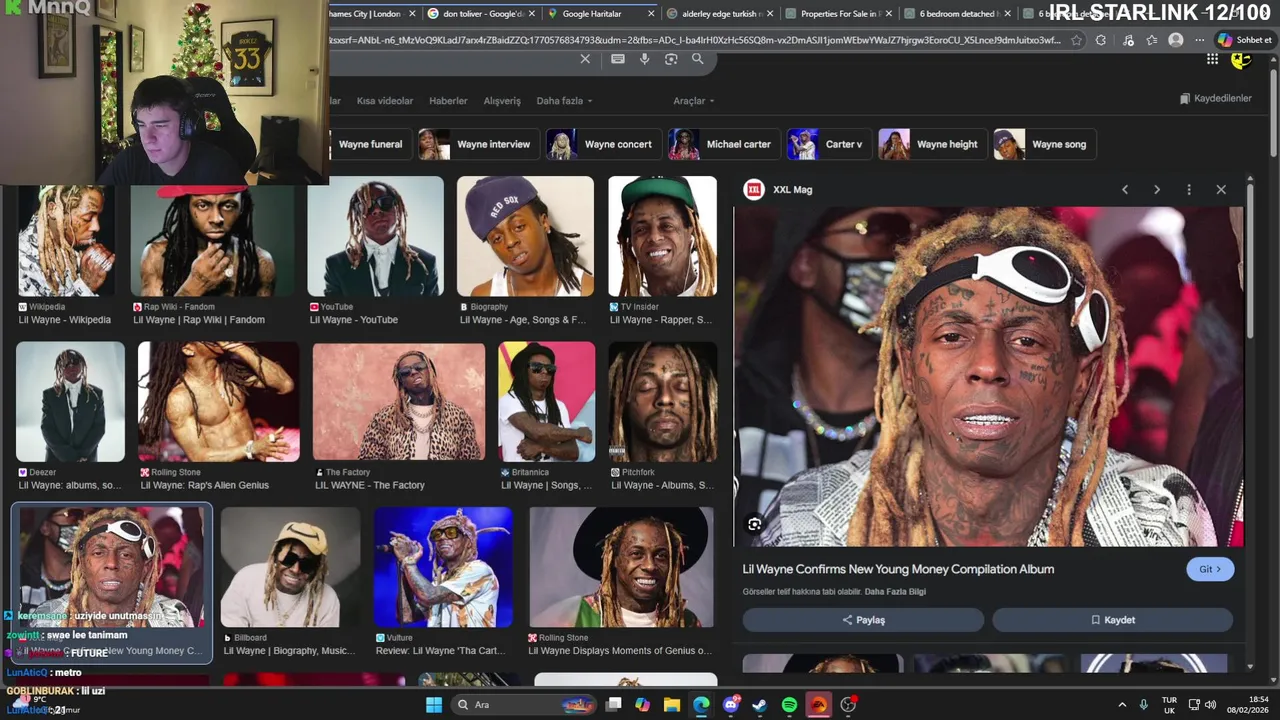Select the Wayne song suggestion chip

(x=1045, y=144)
